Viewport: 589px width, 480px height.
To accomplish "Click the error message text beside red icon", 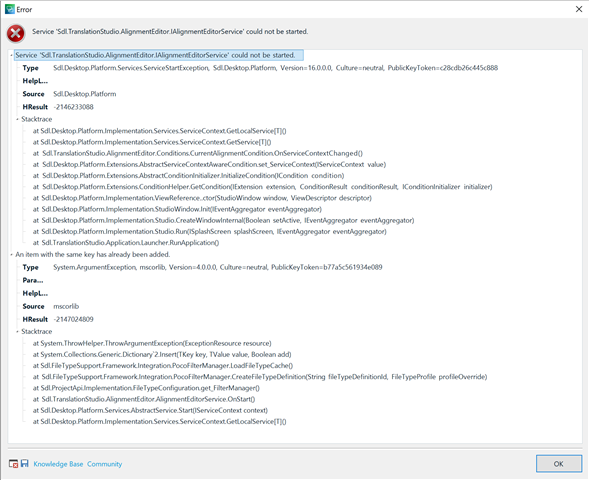I will 170,32.
